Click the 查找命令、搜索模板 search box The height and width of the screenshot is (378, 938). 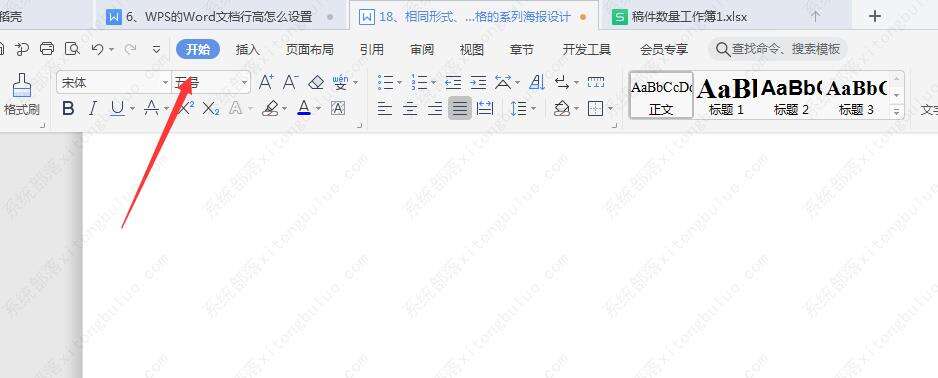778,49
